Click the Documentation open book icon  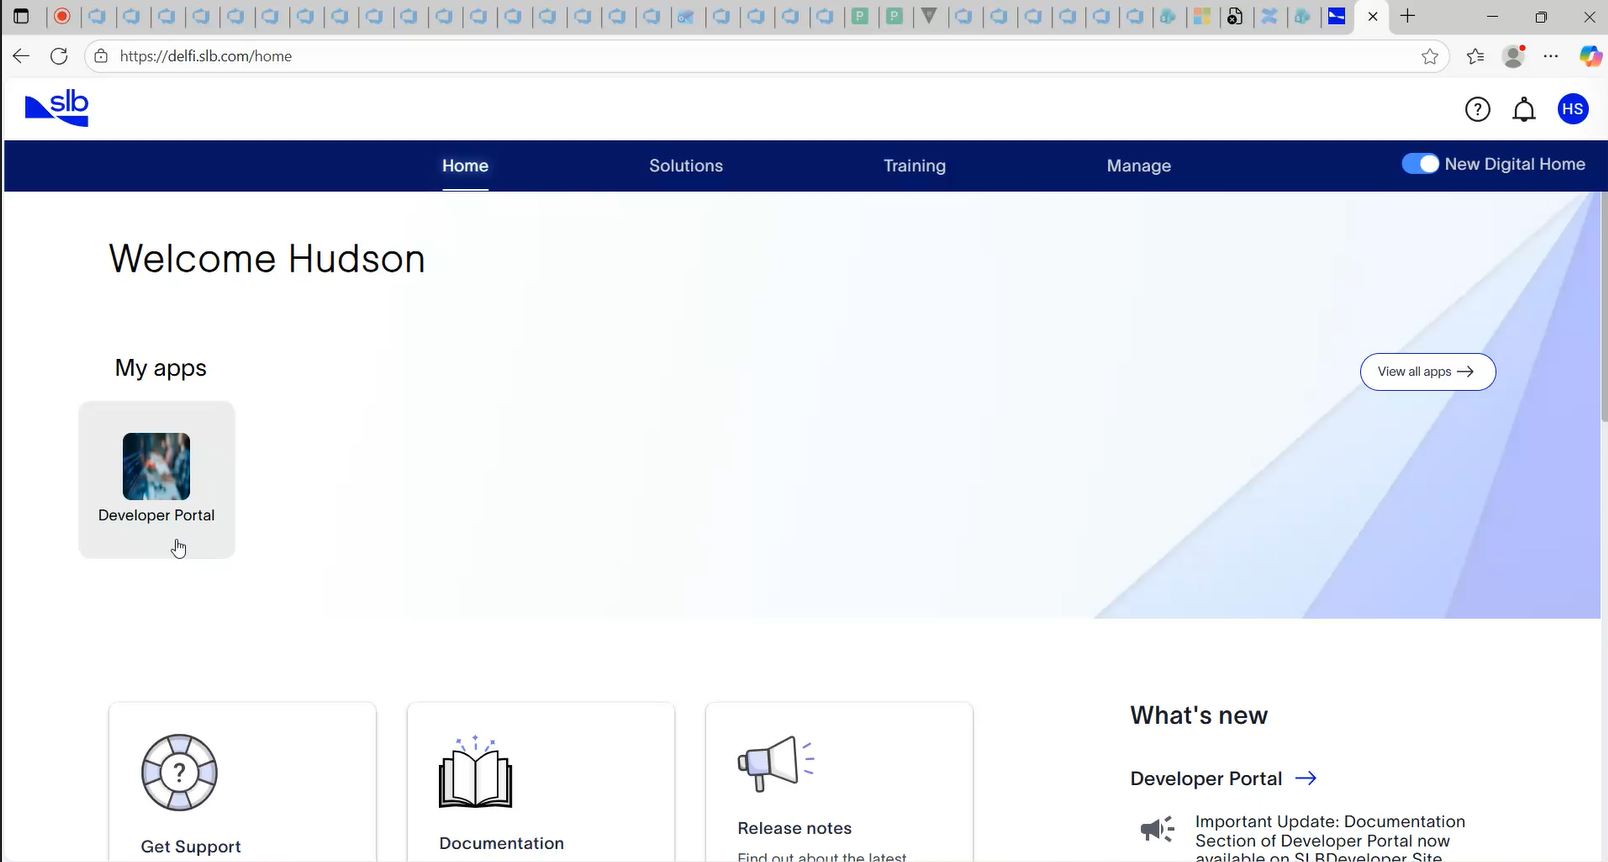coord(476,772)
